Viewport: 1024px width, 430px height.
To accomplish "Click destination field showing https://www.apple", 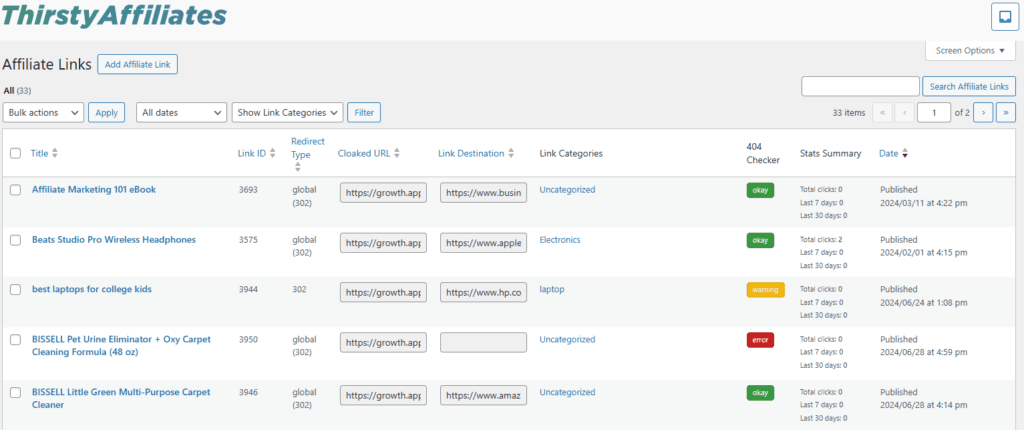I will click(483, 242).
